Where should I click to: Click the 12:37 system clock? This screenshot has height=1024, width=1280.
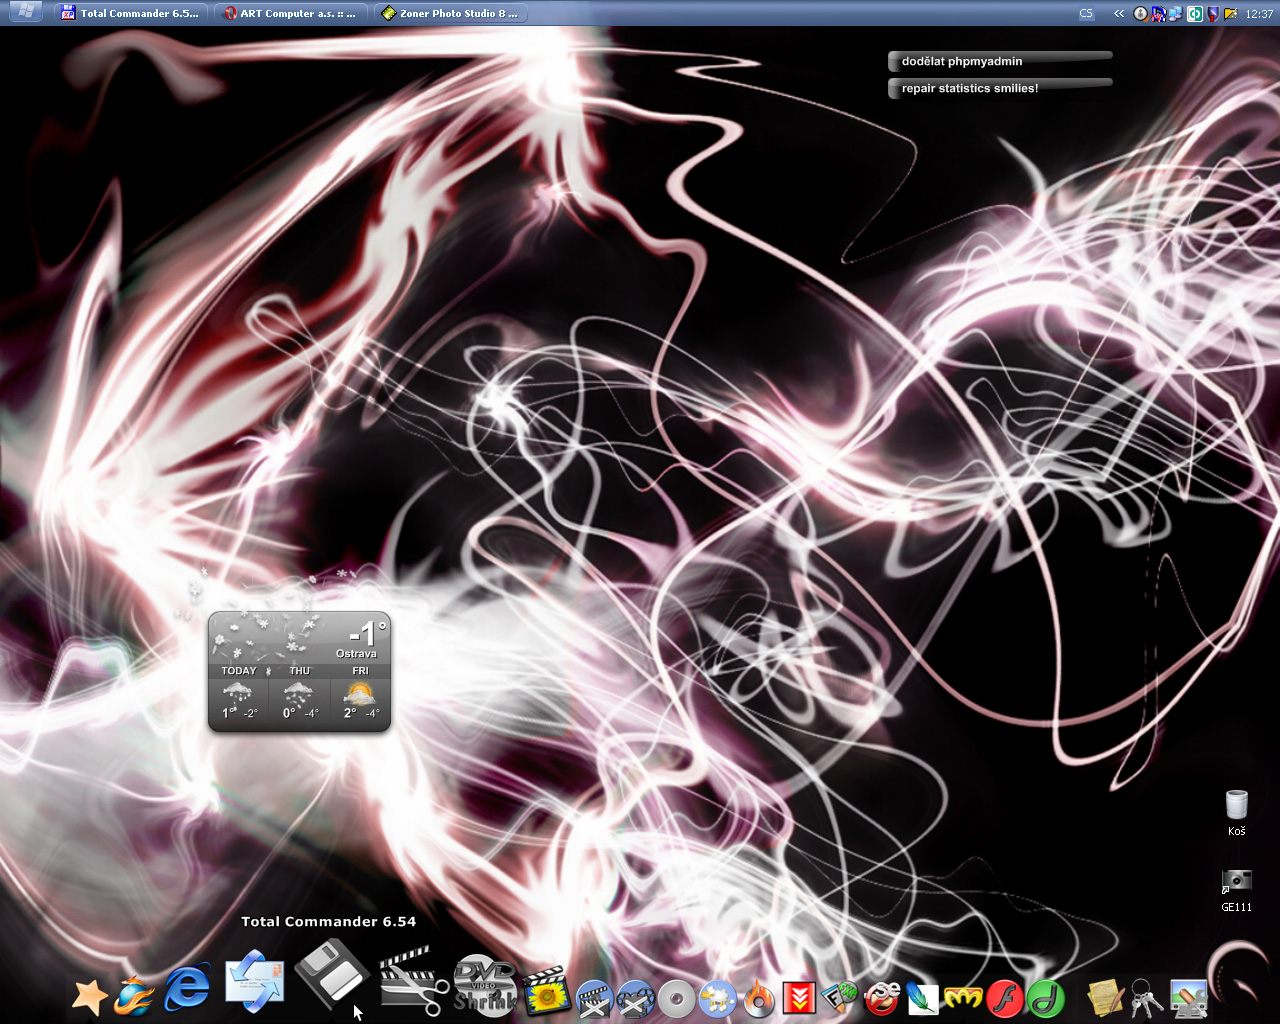pos(1259,14)
